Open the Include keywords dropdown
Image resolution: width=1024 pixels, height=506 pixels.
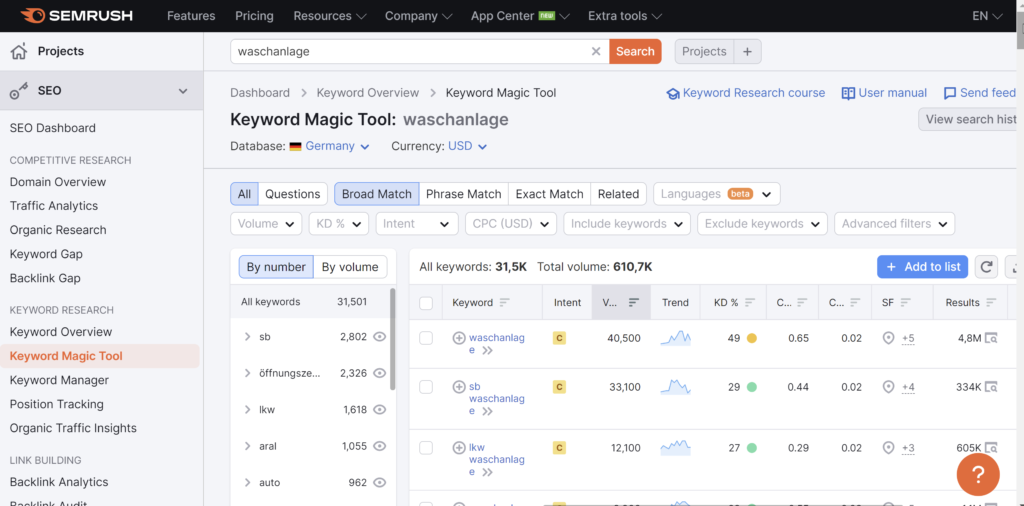[x=627, y=223]
